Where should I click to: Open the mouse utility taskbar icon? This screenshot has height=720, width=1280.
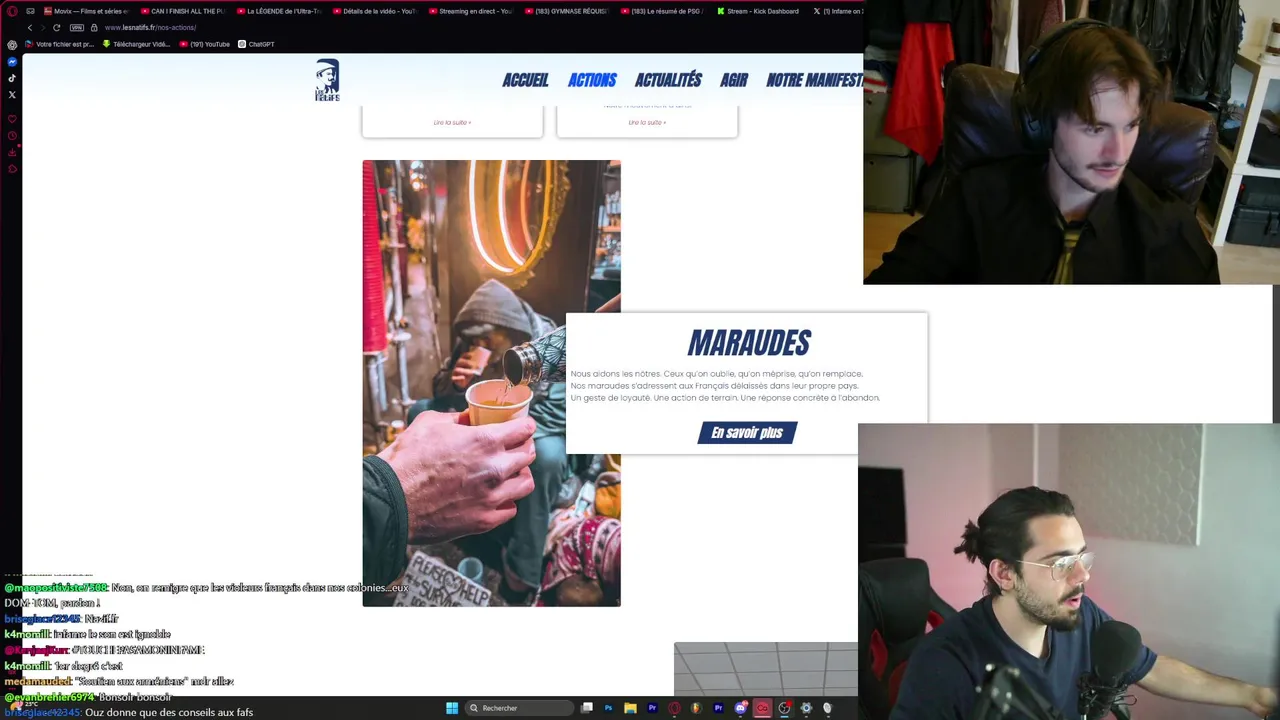point(827,708)
